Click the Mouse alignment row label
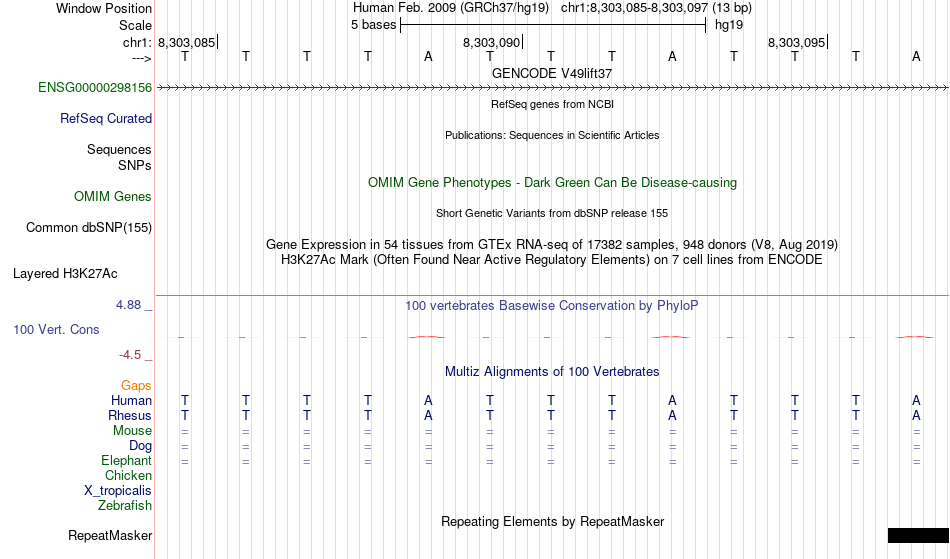The height and width of the screenshot is (559, 950). [x=132, y=431]
